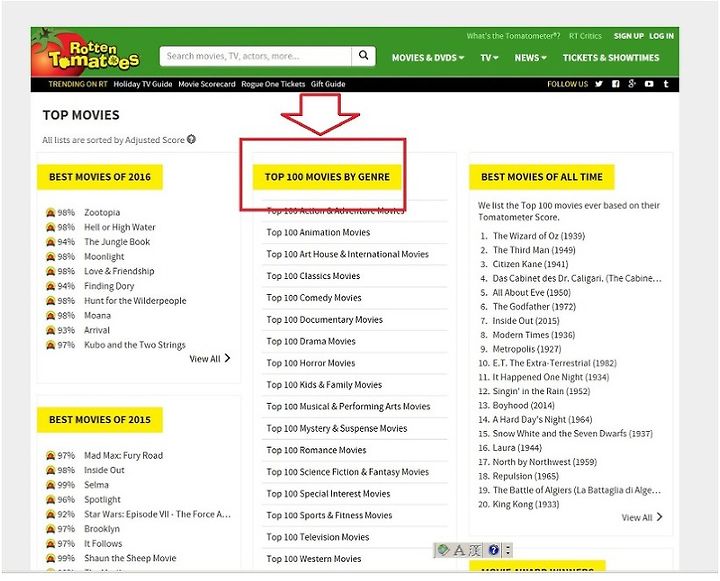Open Rotten Tomatoes Twitter page icon
This screenshot has width=720, height=581.
point(599,84)
